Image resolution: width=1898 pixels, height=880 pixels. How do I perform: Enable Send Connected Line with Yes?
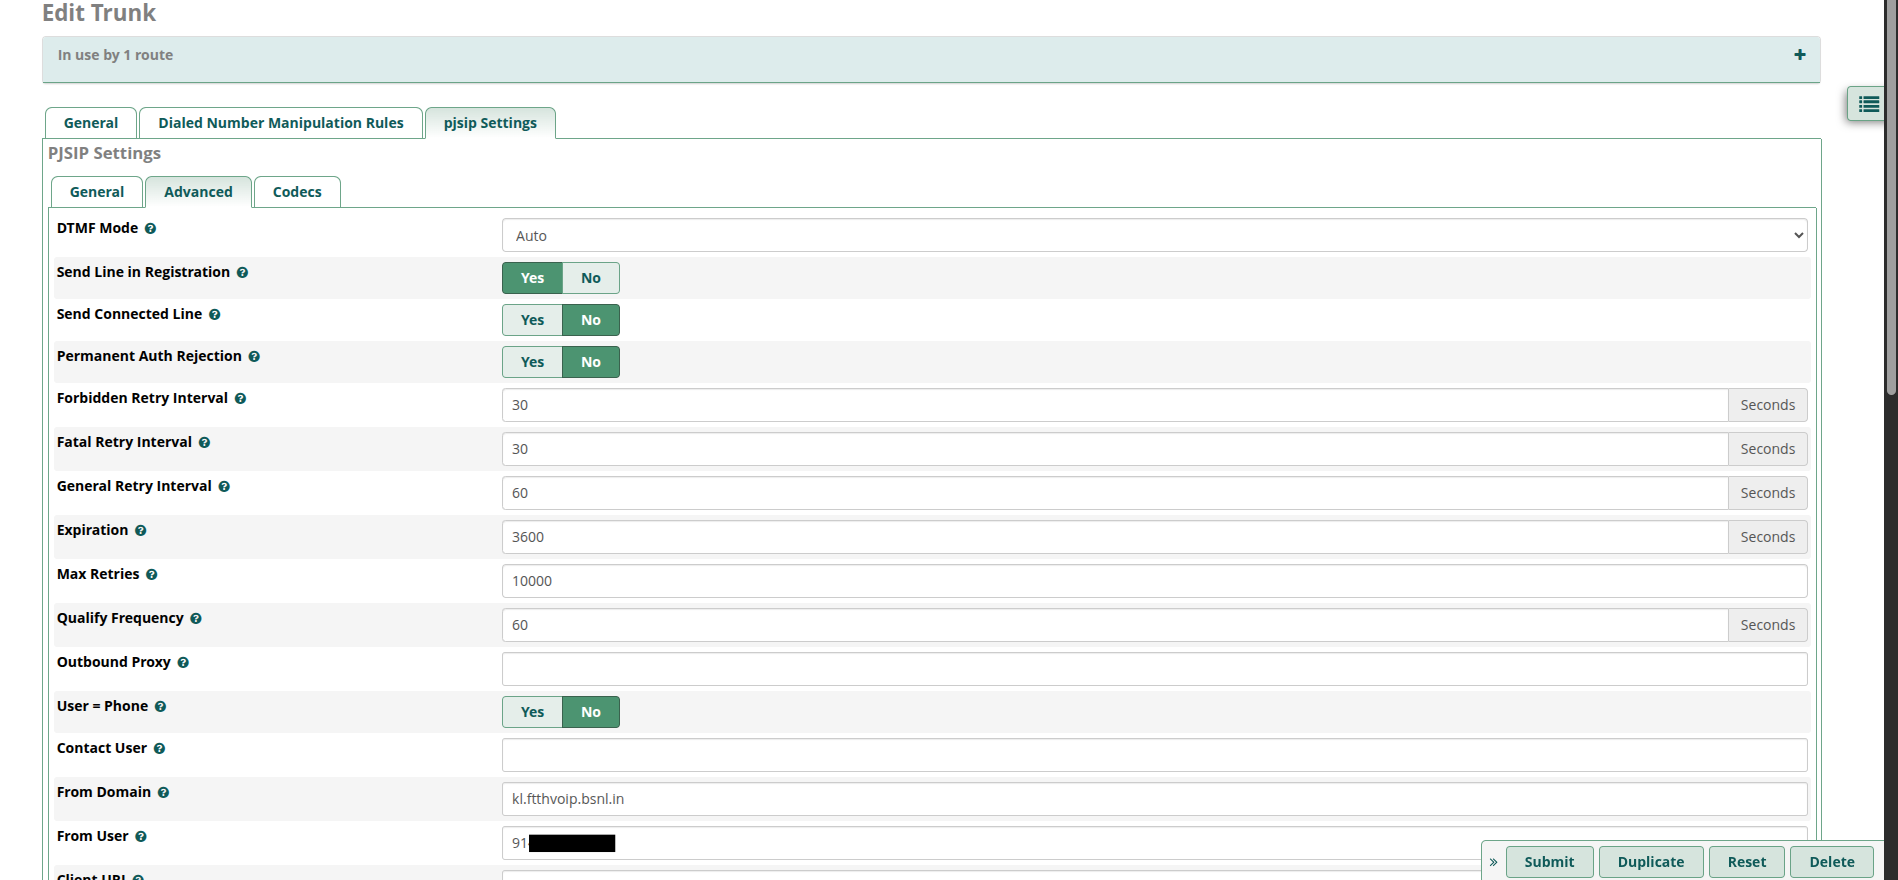532,320
